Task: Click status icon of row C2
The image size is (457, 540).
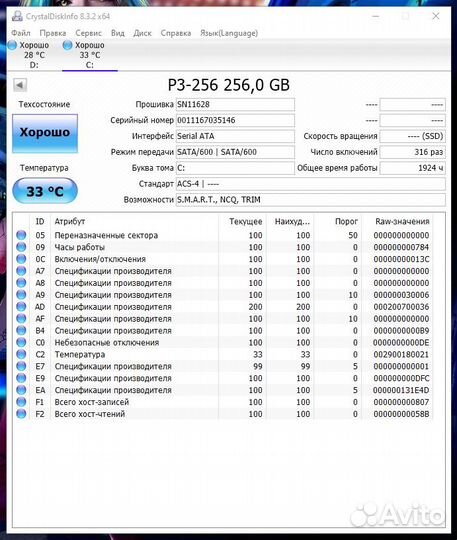Action: coord(21,354)
